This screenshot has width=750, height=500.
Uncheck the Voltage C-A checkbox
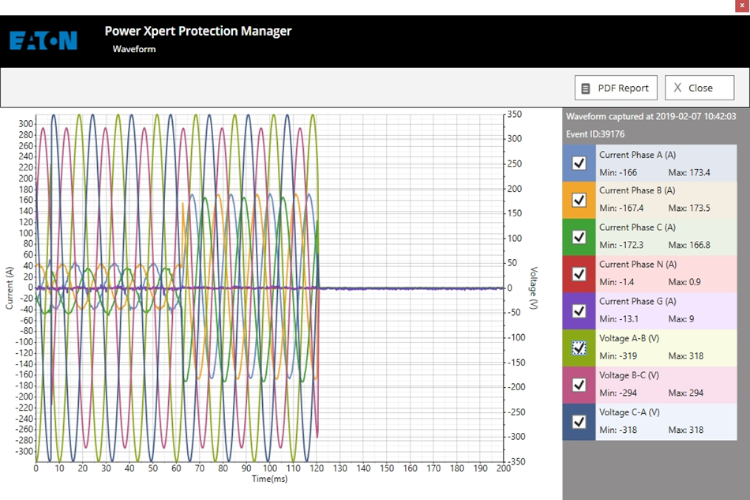point(578,422)
